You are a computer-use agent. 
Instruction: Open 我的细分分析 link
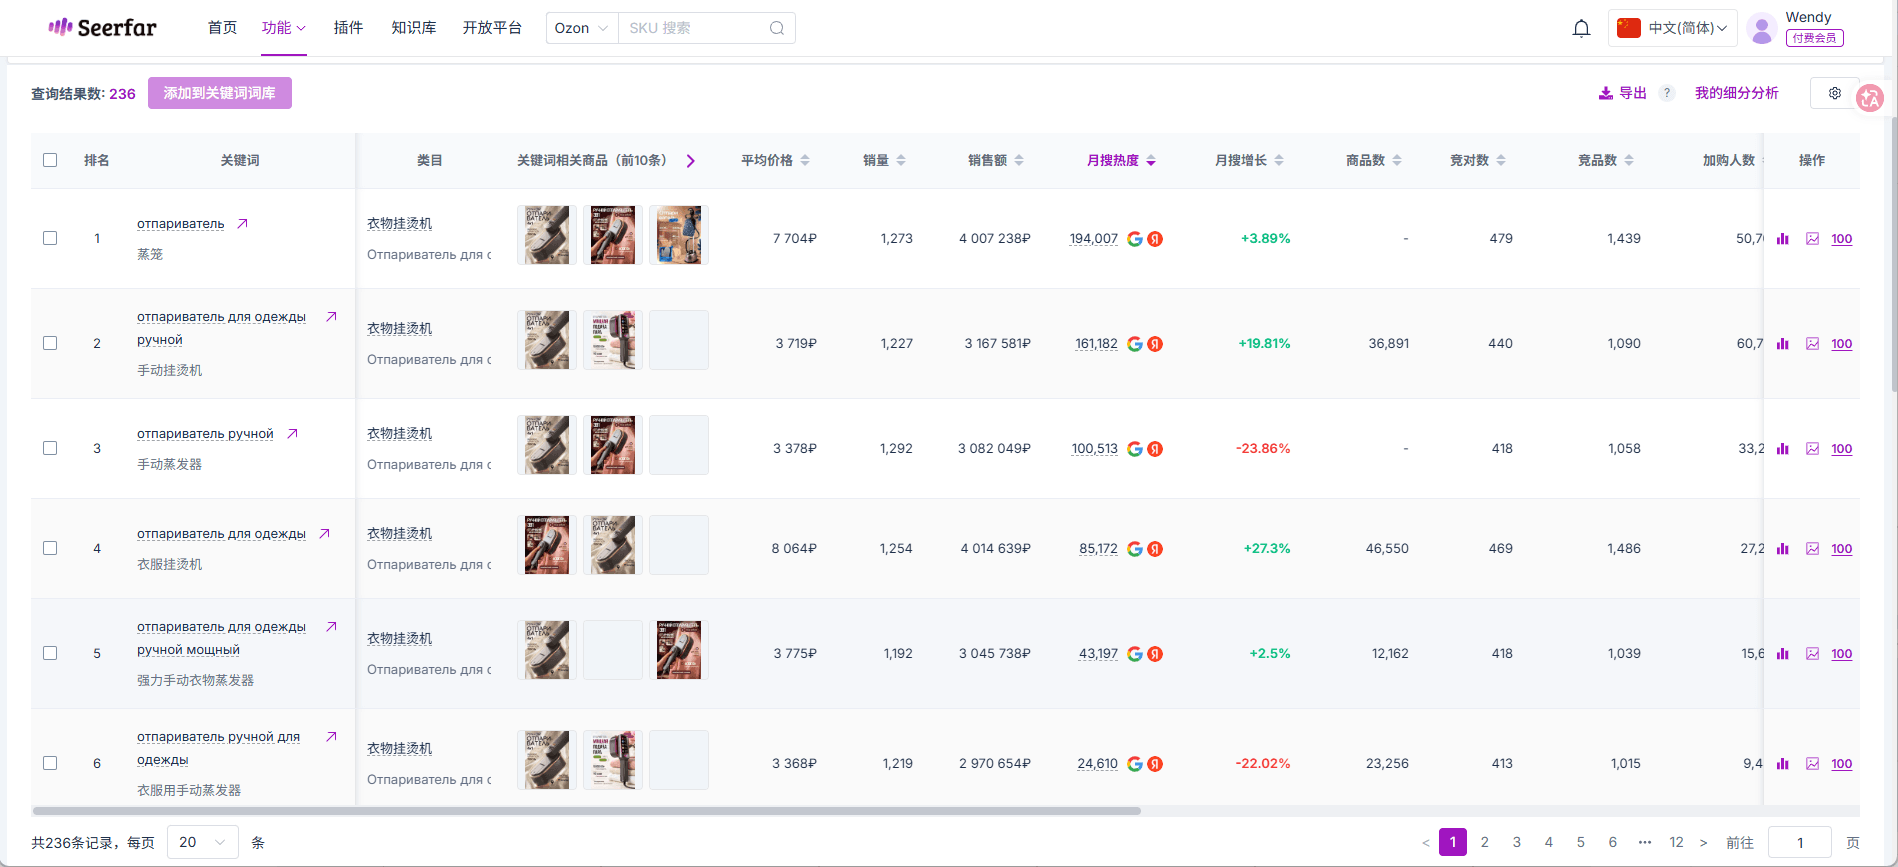1736,93
